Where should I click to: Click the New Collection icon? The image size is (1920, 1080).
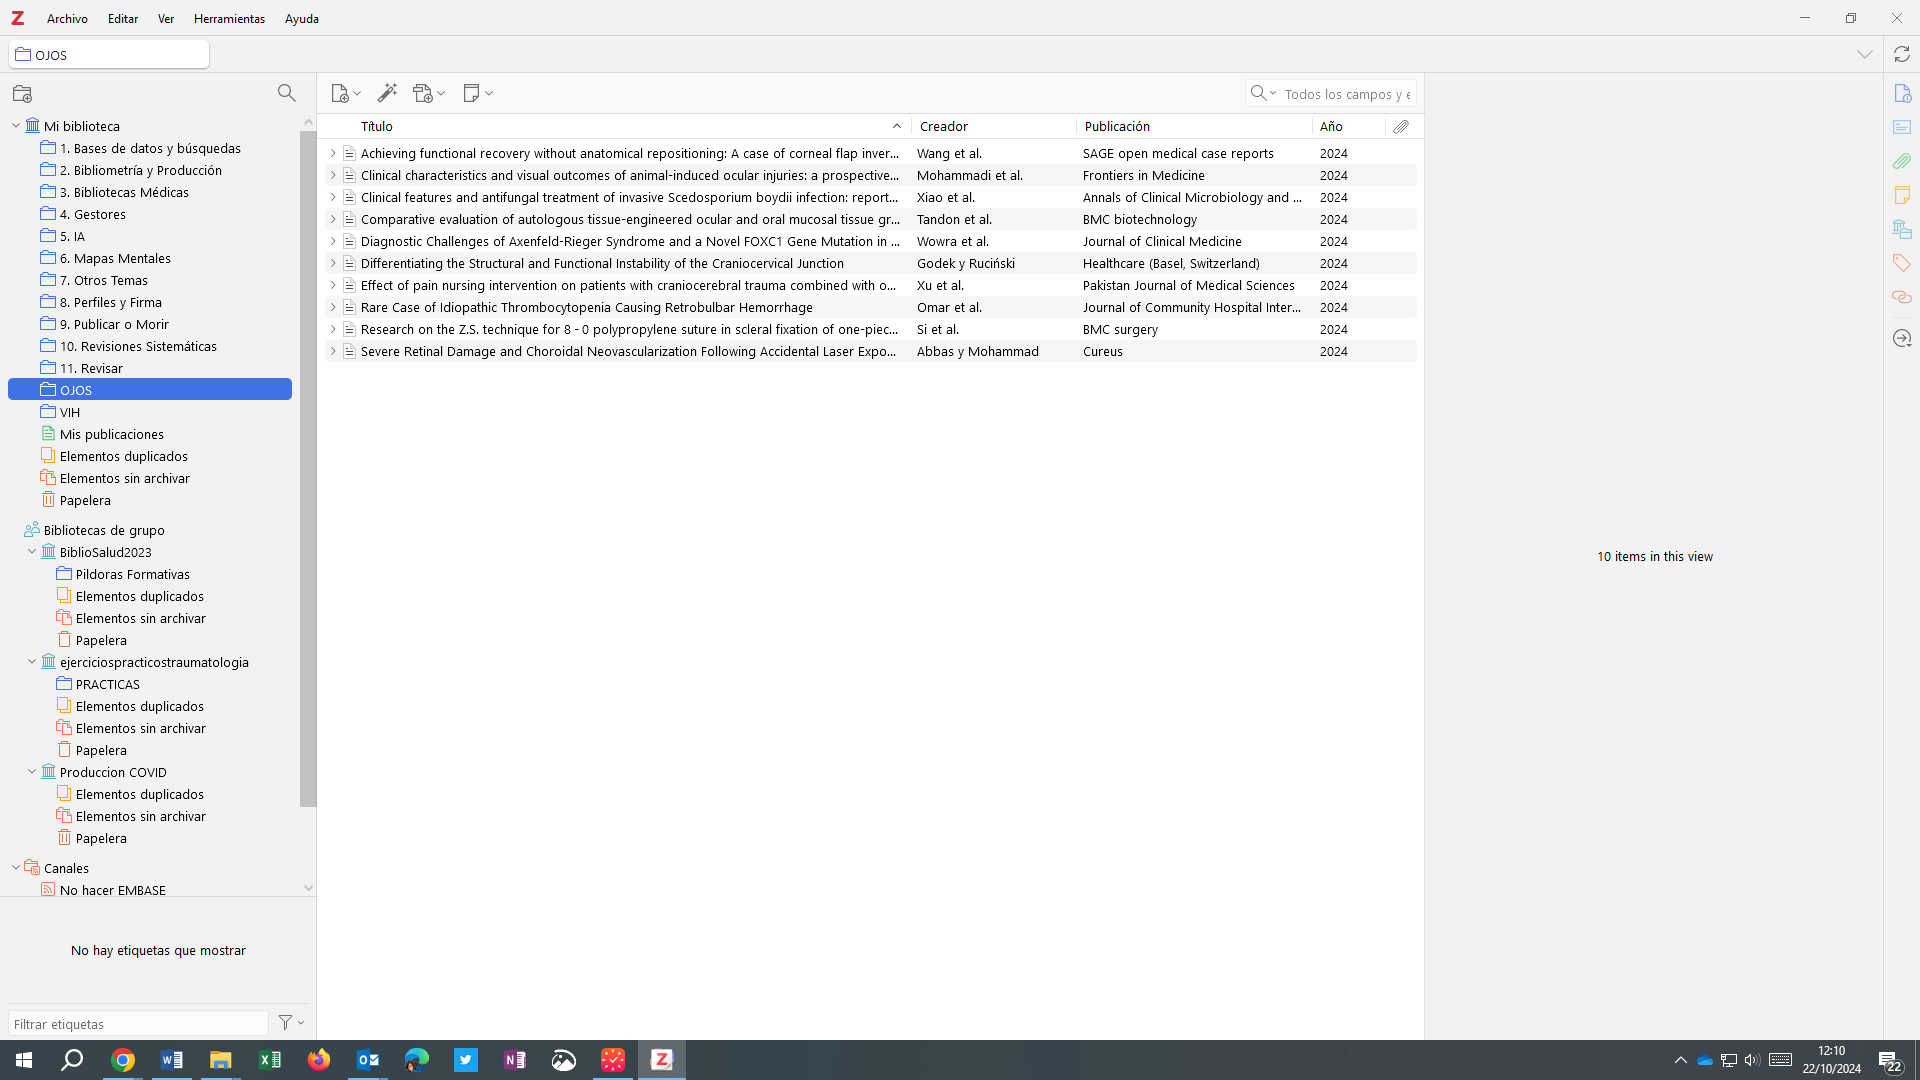[22, 94]
